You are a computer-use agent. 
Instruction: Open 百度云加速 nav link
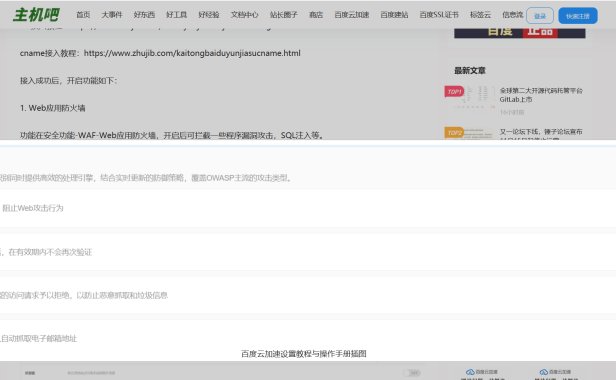(x=352, y=15)
